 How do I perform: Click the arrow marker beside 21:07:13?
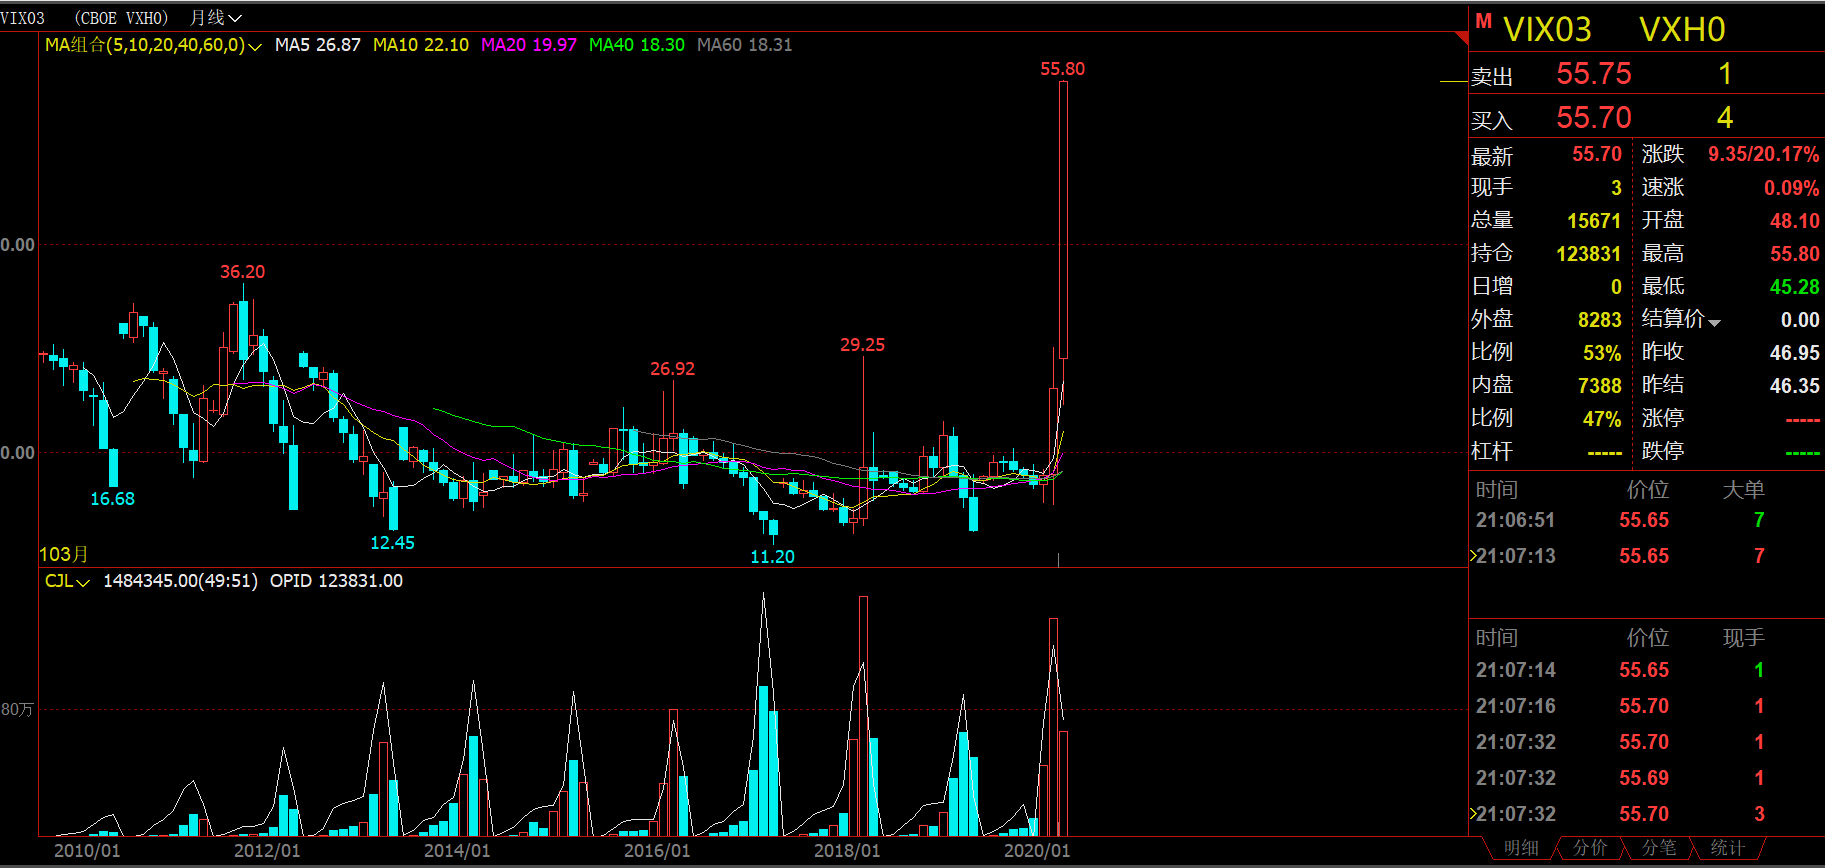[x=1472, y=556]
